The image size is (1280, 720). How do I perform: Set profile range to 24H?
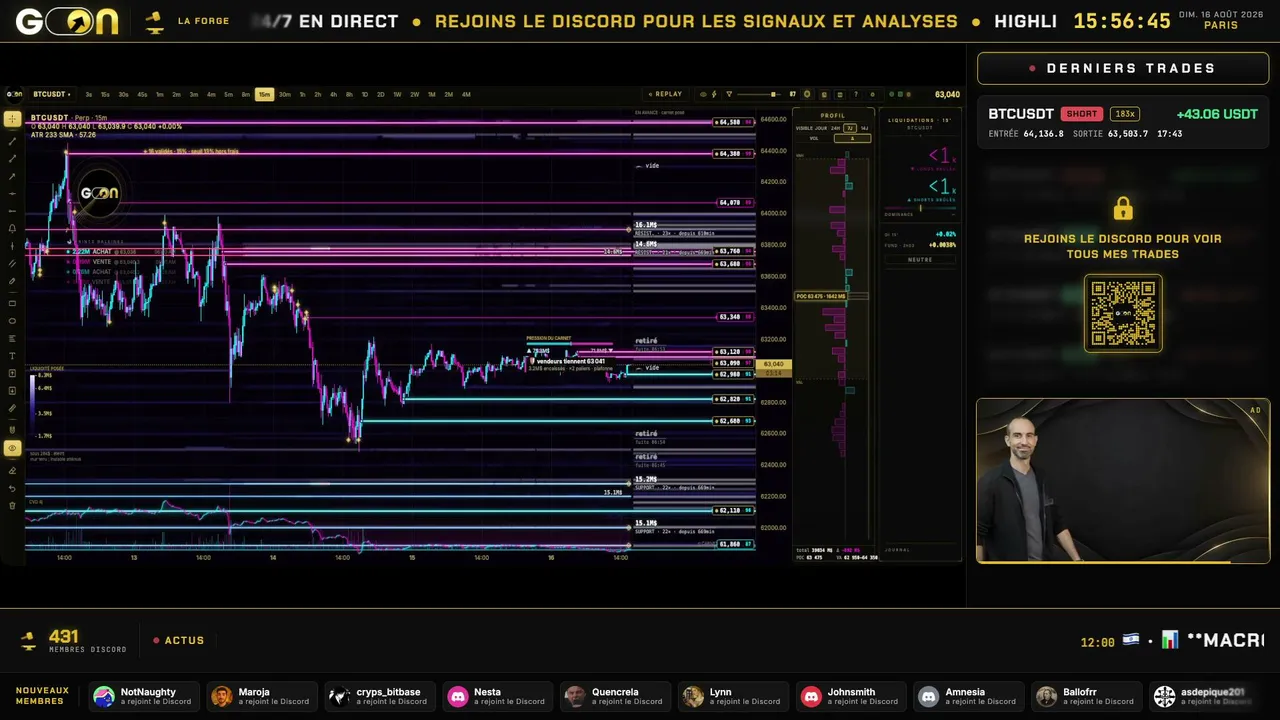(835, 128)
